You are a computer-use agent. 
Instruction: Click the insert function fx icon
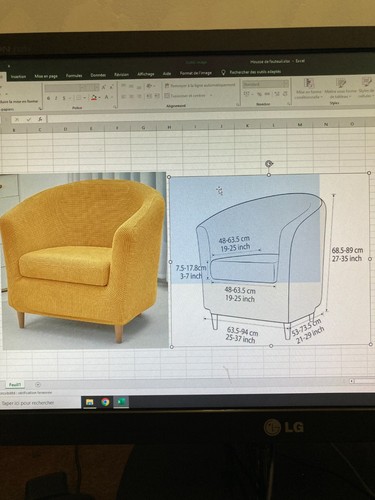40,119
